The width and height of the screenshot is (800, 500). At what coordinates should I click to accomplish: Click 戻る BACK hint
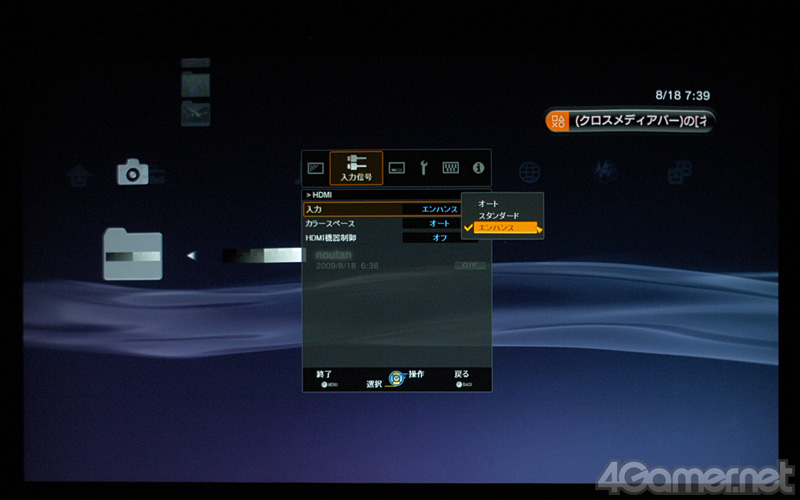pos(462,378)
